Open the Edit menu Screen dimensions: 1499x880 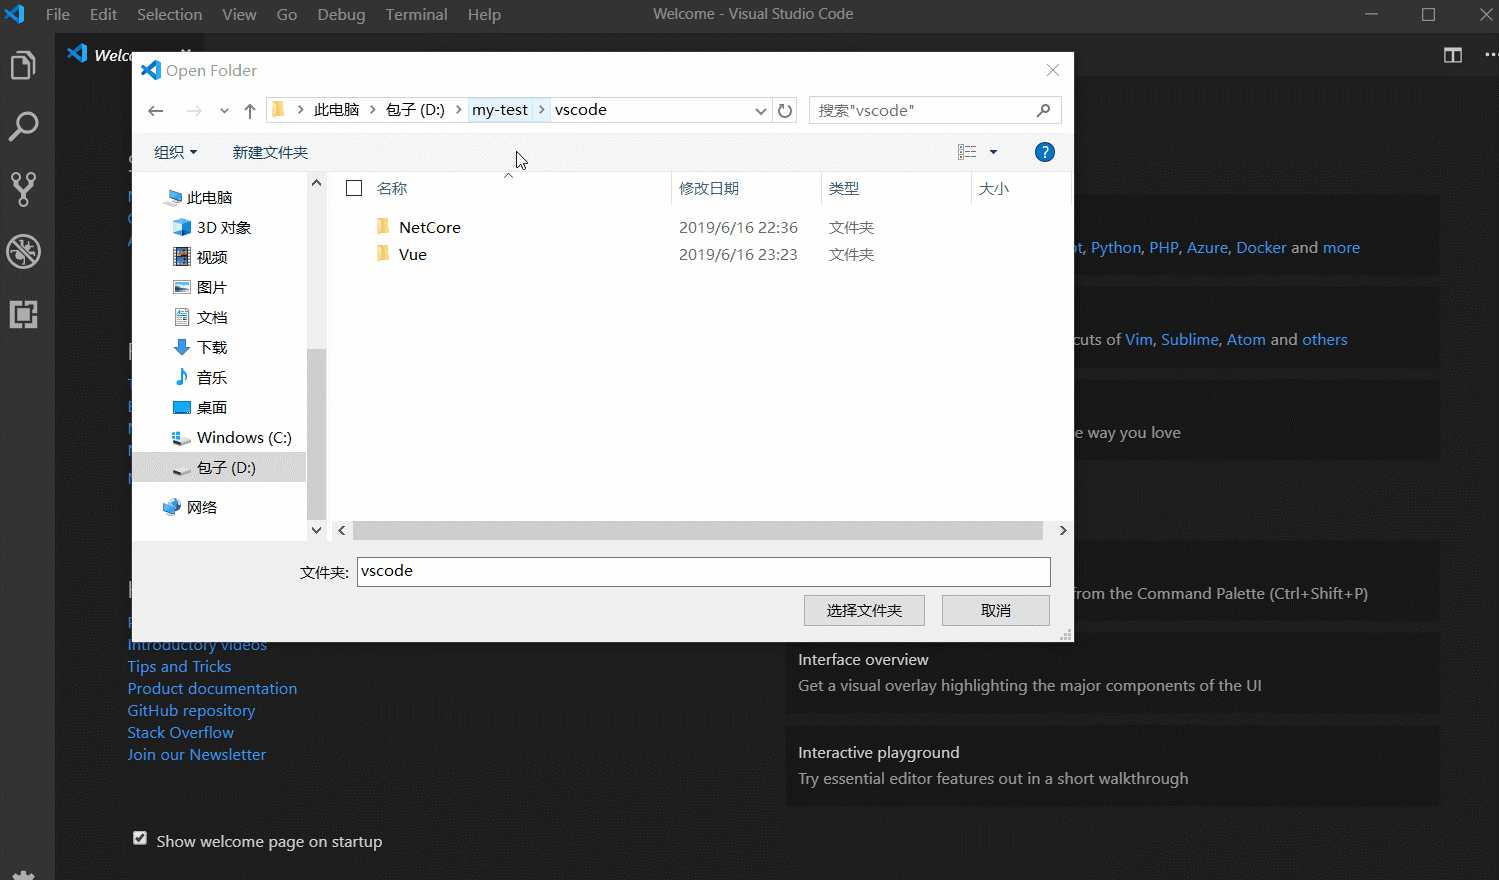pyautogui.click(x=104, y=14)
